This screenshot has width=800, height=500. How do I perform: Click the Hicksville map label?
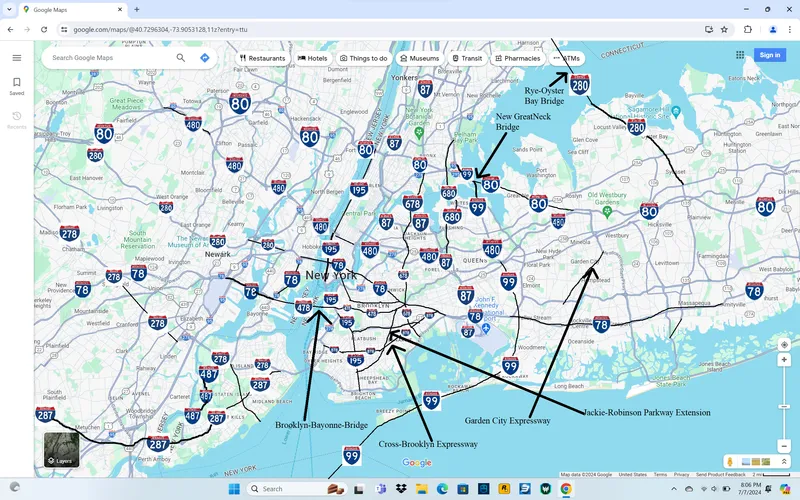click(x=660, y=224)
